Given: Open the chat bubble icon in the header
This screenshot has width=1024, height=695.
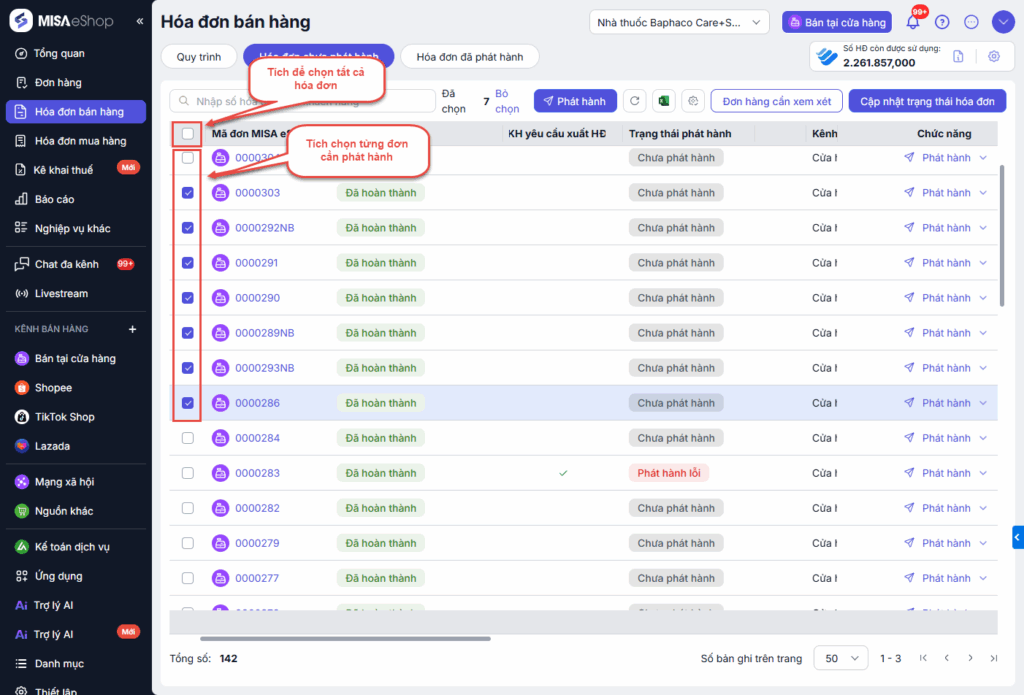Looking at the screenshot, I should (971, 22).
